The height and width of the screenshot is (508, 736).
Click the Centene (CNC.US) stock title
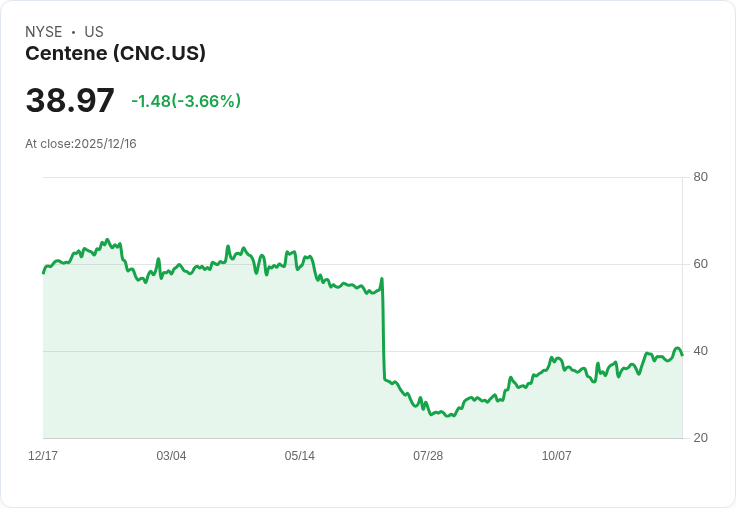(115, 54)
